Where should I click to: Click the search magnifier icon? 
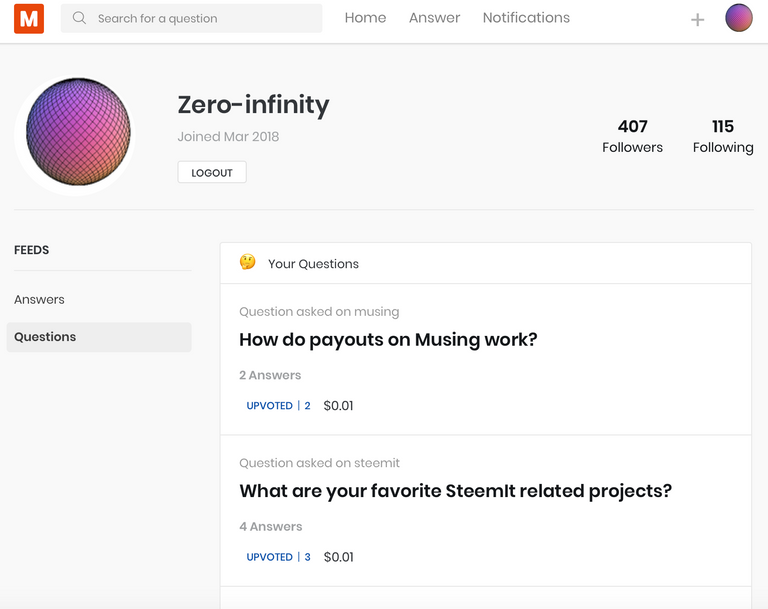(x=79, y=18)
